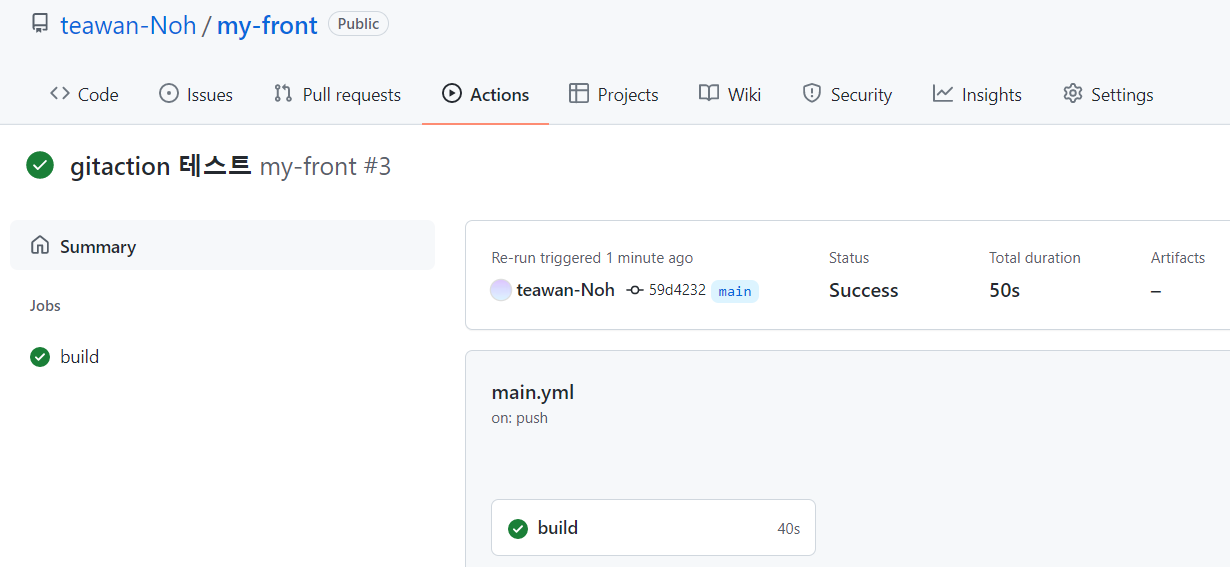Select Summary in the sidebar
Viewport: 1230px width, 567px height.
tap(222, 246)
